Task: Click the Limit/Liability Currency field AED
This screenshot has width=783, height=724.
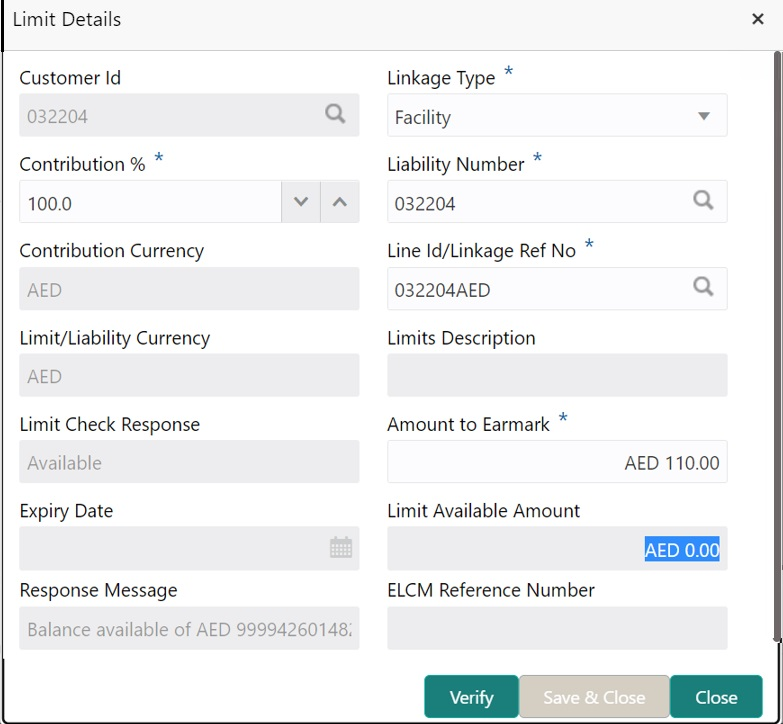Action: pyautogui.click(x=189, y=375)
